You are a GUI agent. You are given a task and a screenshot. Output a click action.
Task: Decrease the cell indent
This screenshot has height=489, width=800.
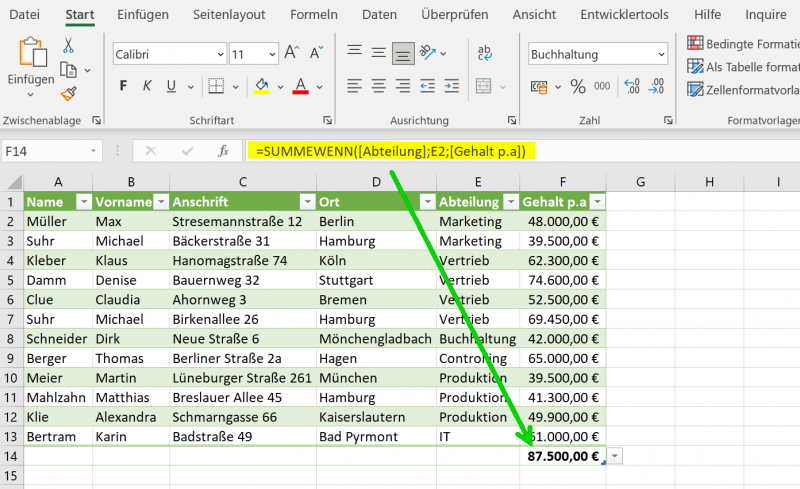428,86
